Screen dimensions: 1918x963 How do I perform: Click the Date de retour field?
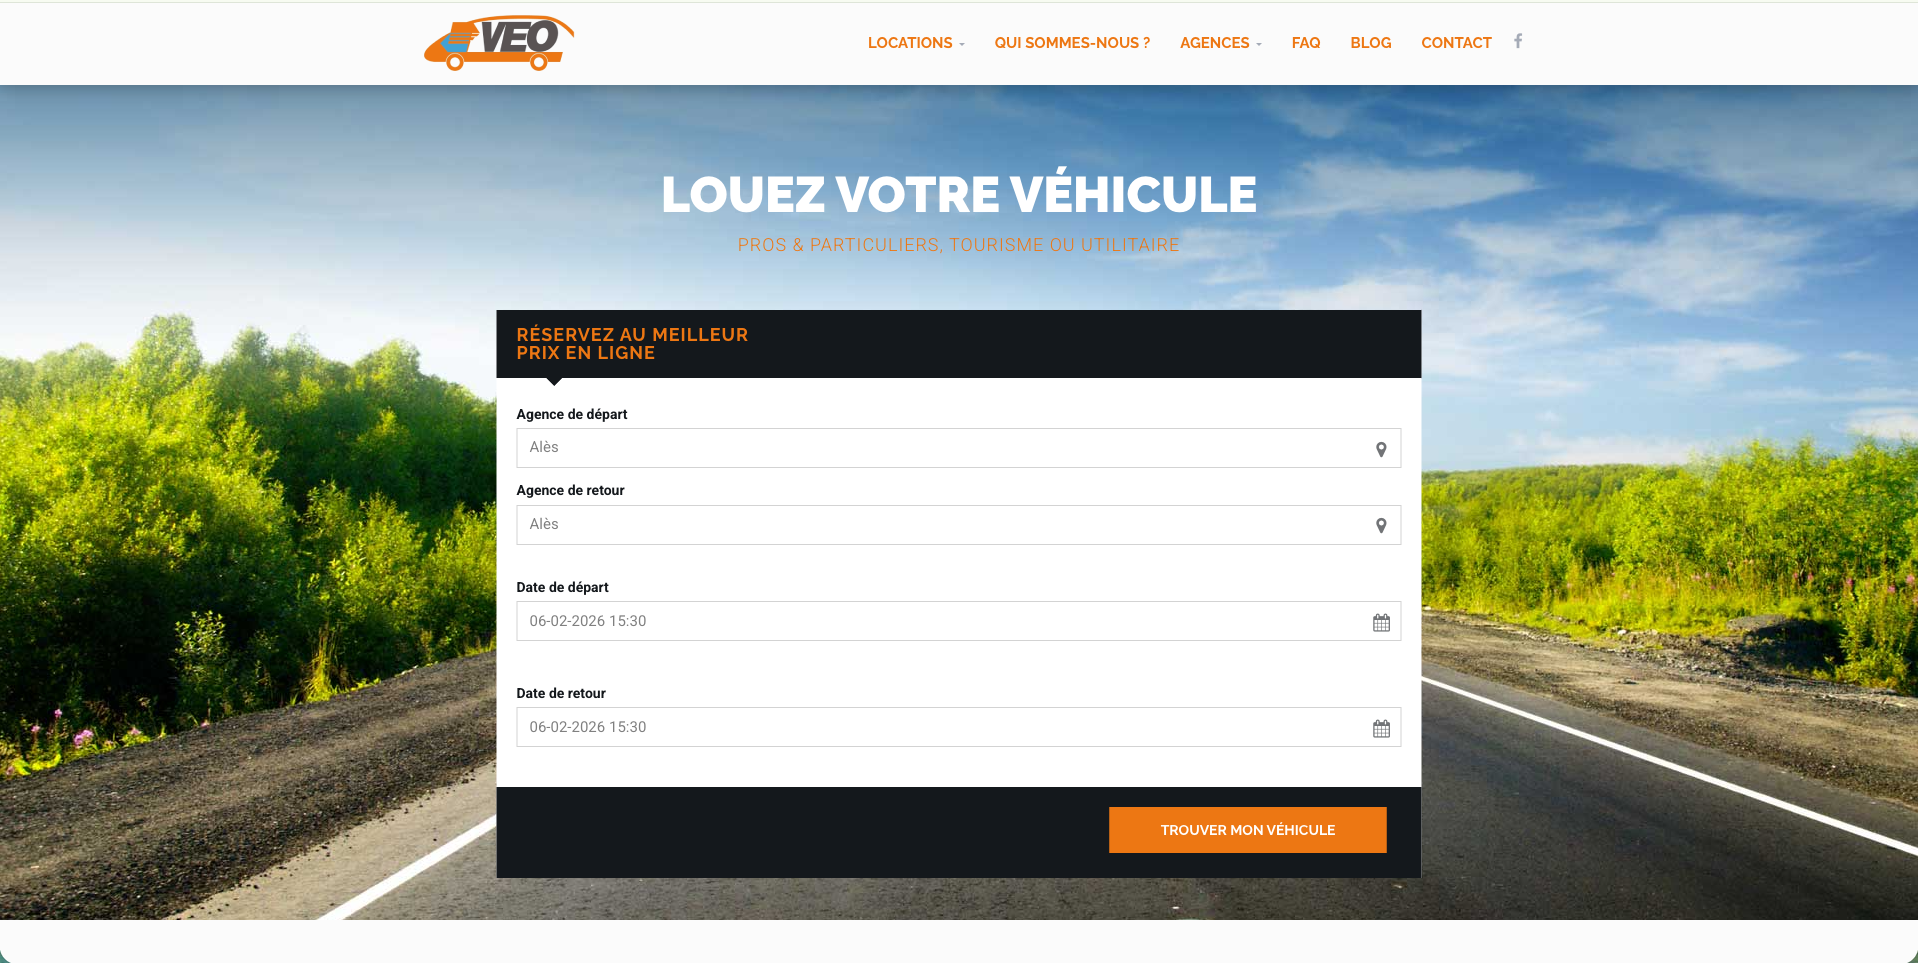[940, 727]
